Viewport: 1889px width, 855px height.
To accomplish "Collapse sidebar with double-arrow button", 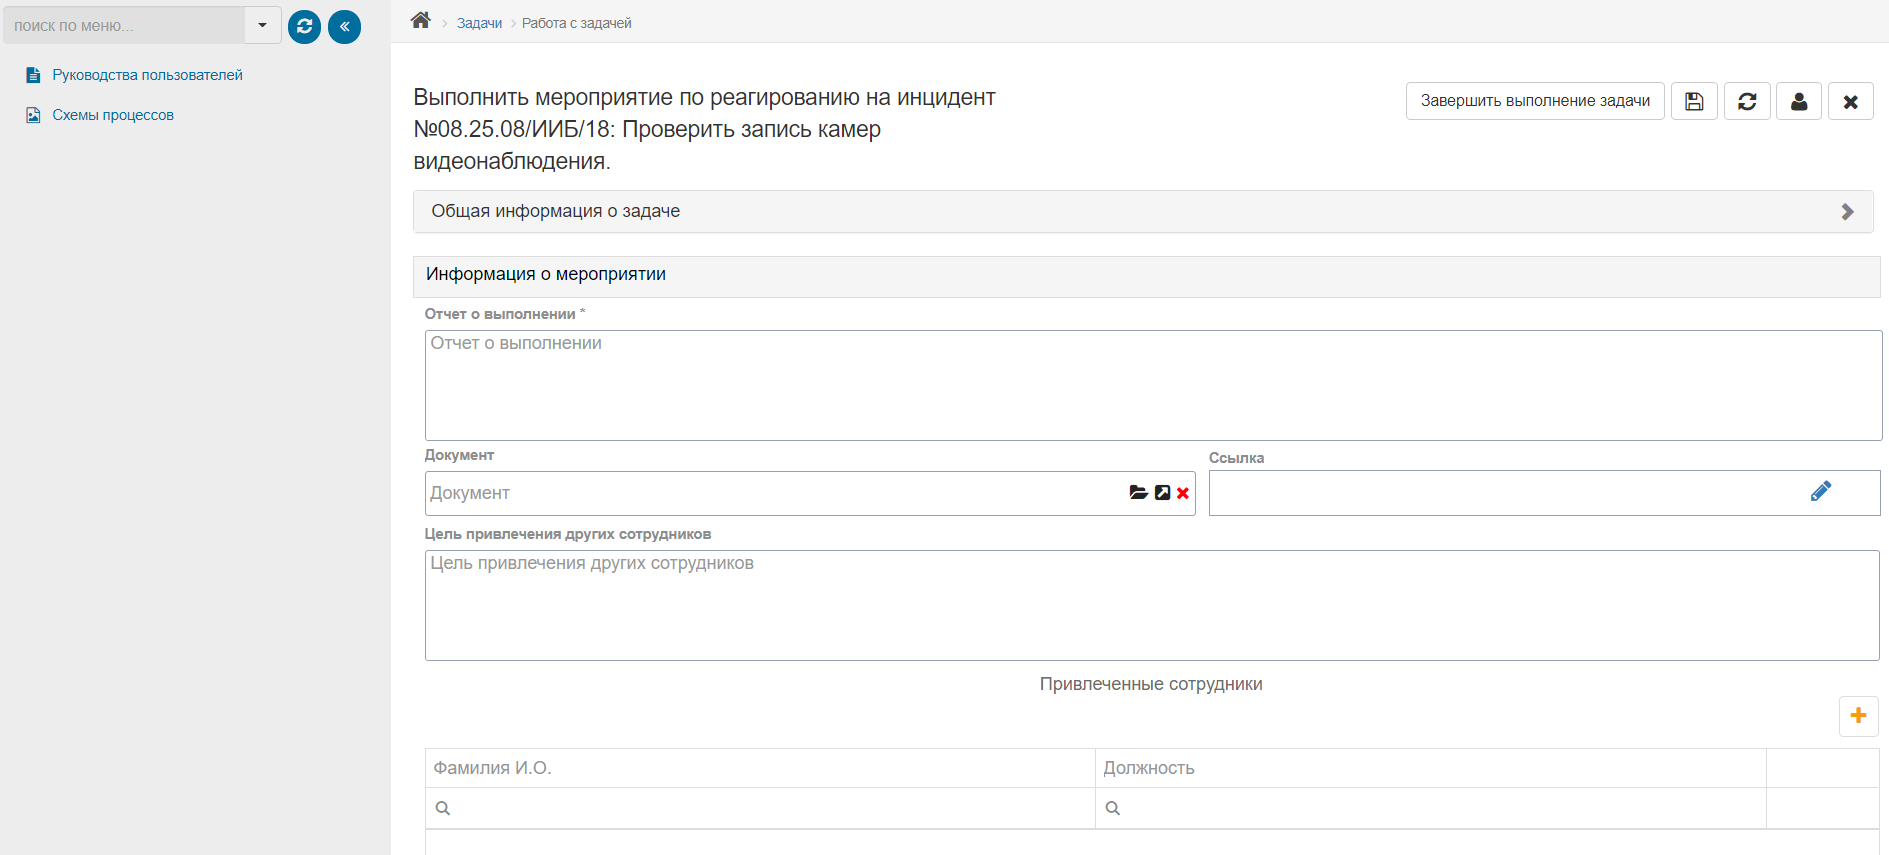I will [344, 27].
